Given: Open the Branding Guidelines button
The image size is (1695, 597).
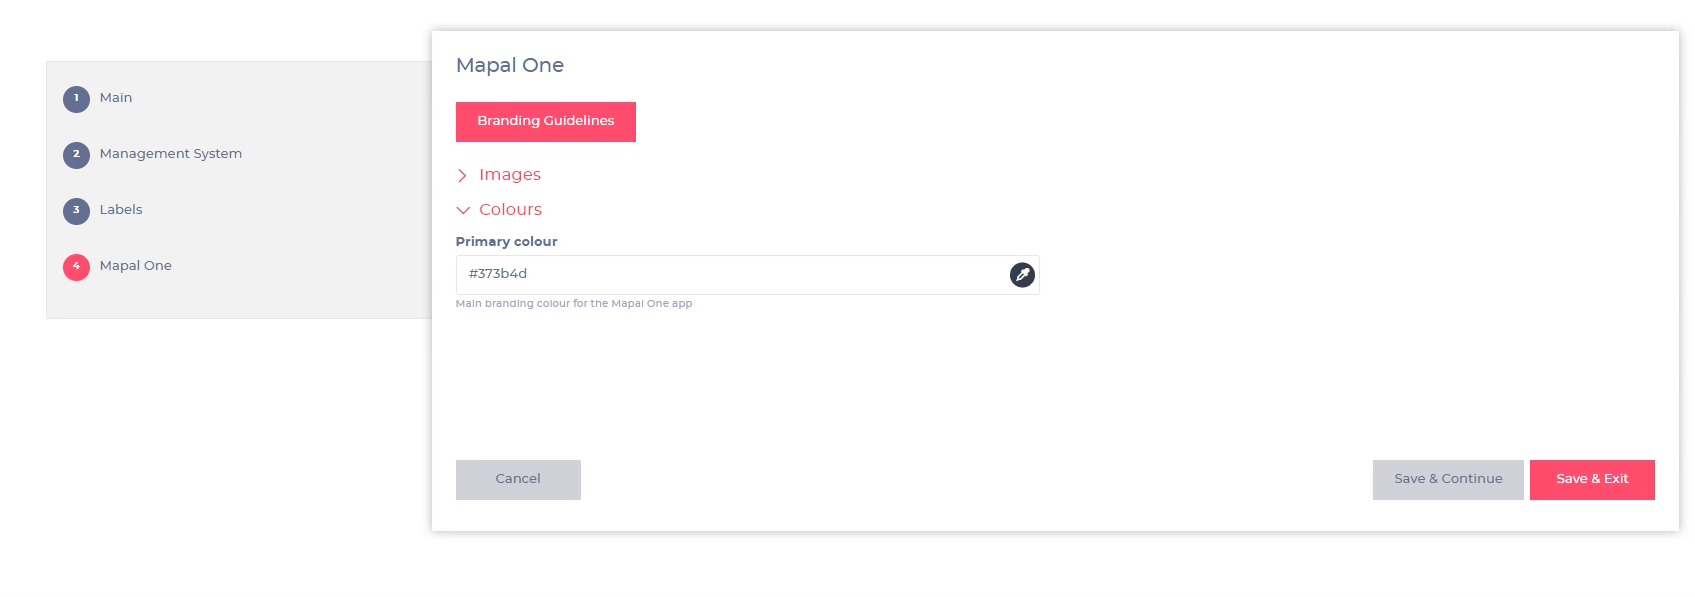Looking at the screenshot, I should [x=546, y=122].
